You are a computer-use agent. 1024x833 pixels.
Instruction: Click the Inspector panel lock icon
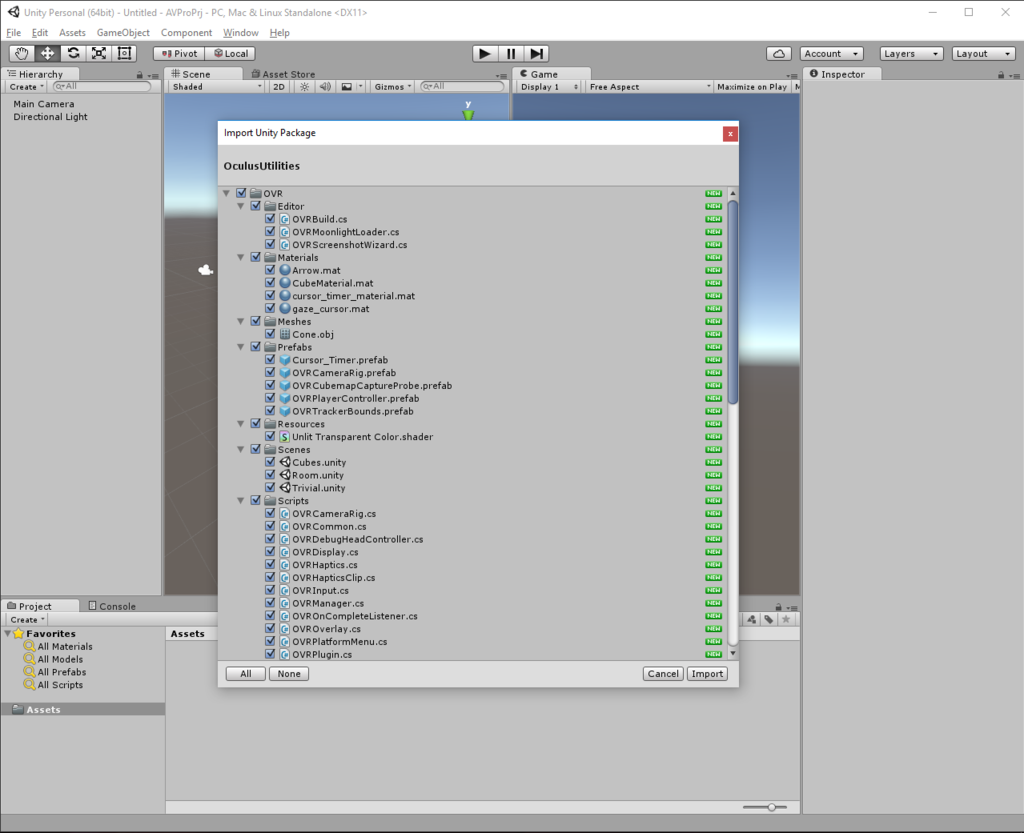pyautogui.click(x=1000, y=75)
